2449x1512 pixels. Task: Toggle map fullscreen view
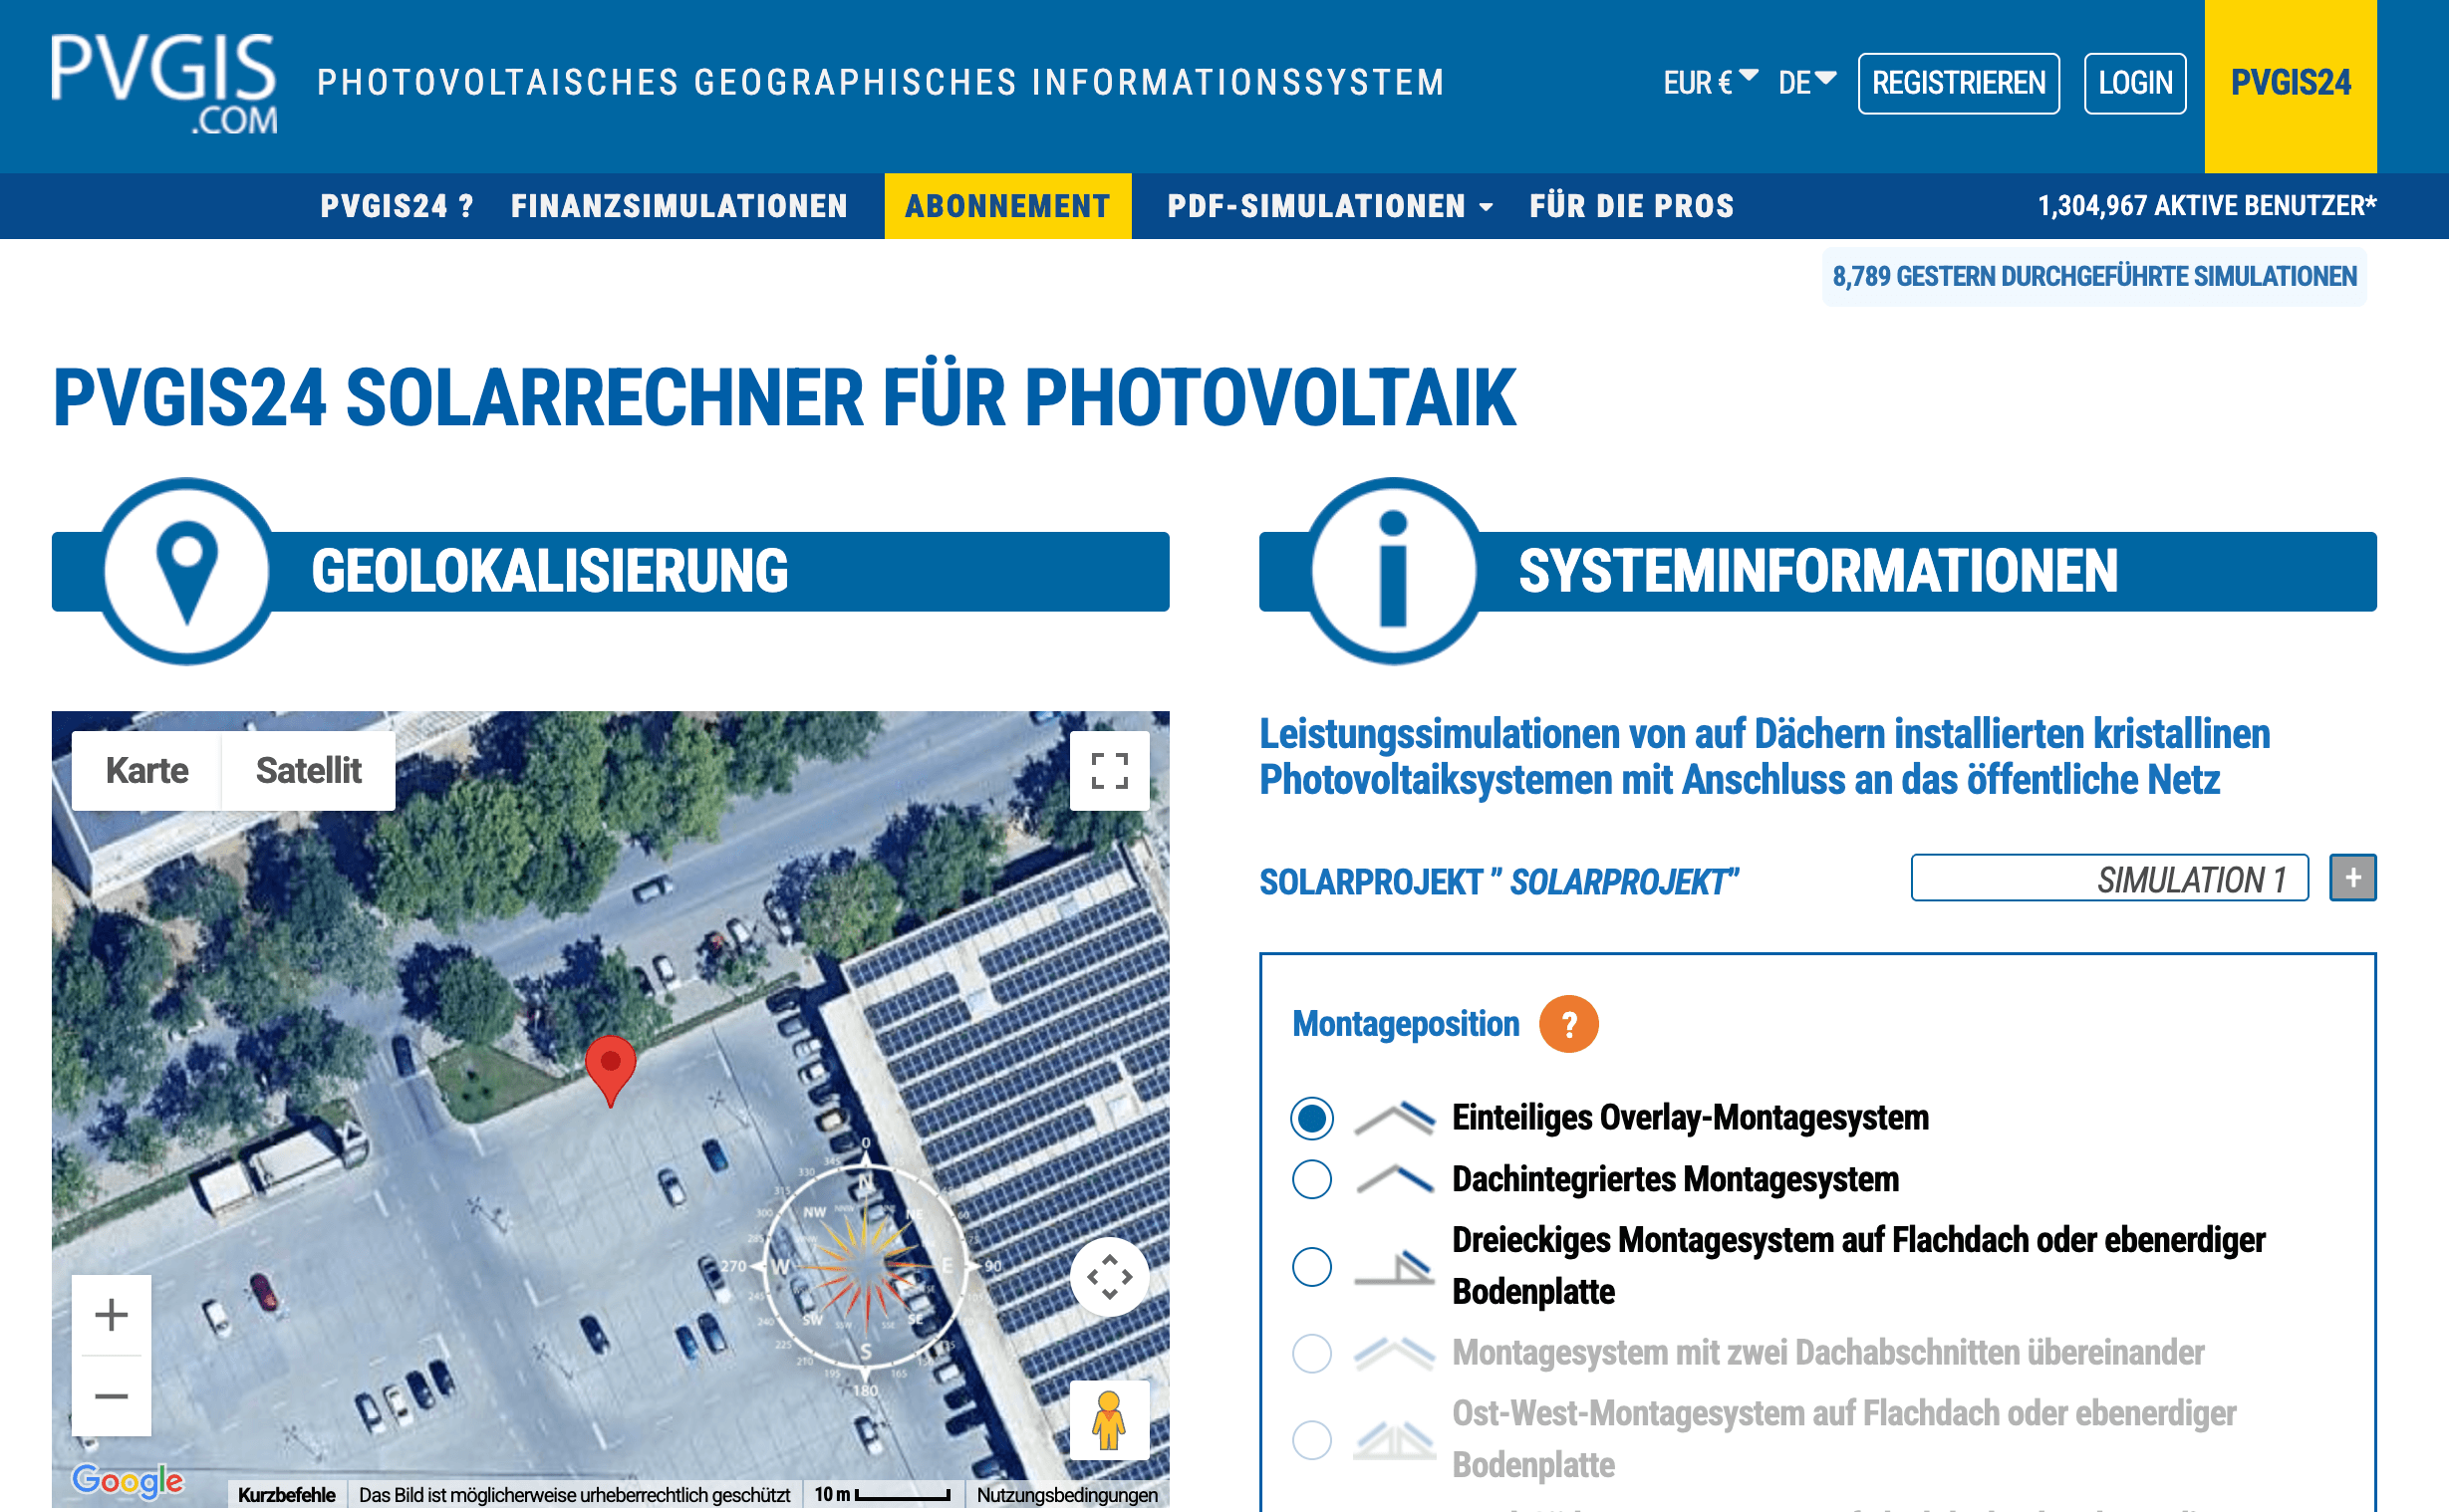[x=1109, y=771]
